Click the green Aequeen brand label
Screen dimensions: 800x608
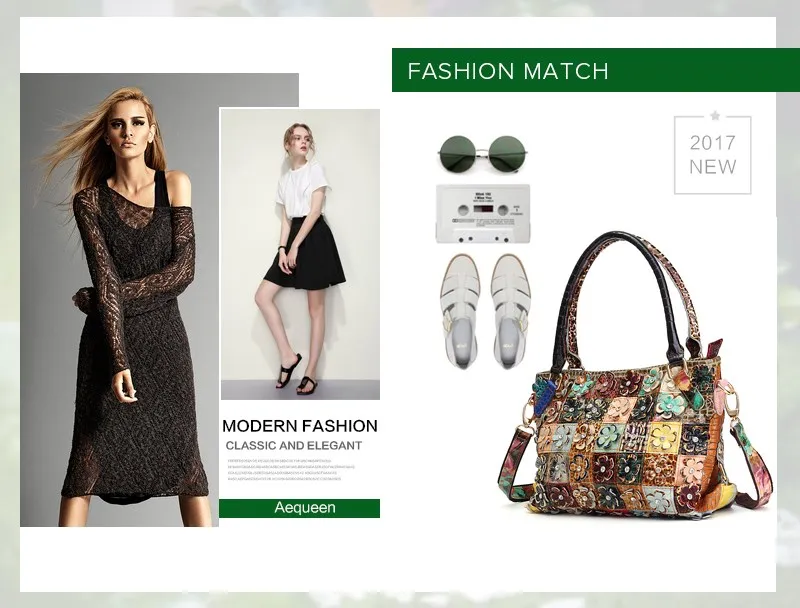pos(299,508)
